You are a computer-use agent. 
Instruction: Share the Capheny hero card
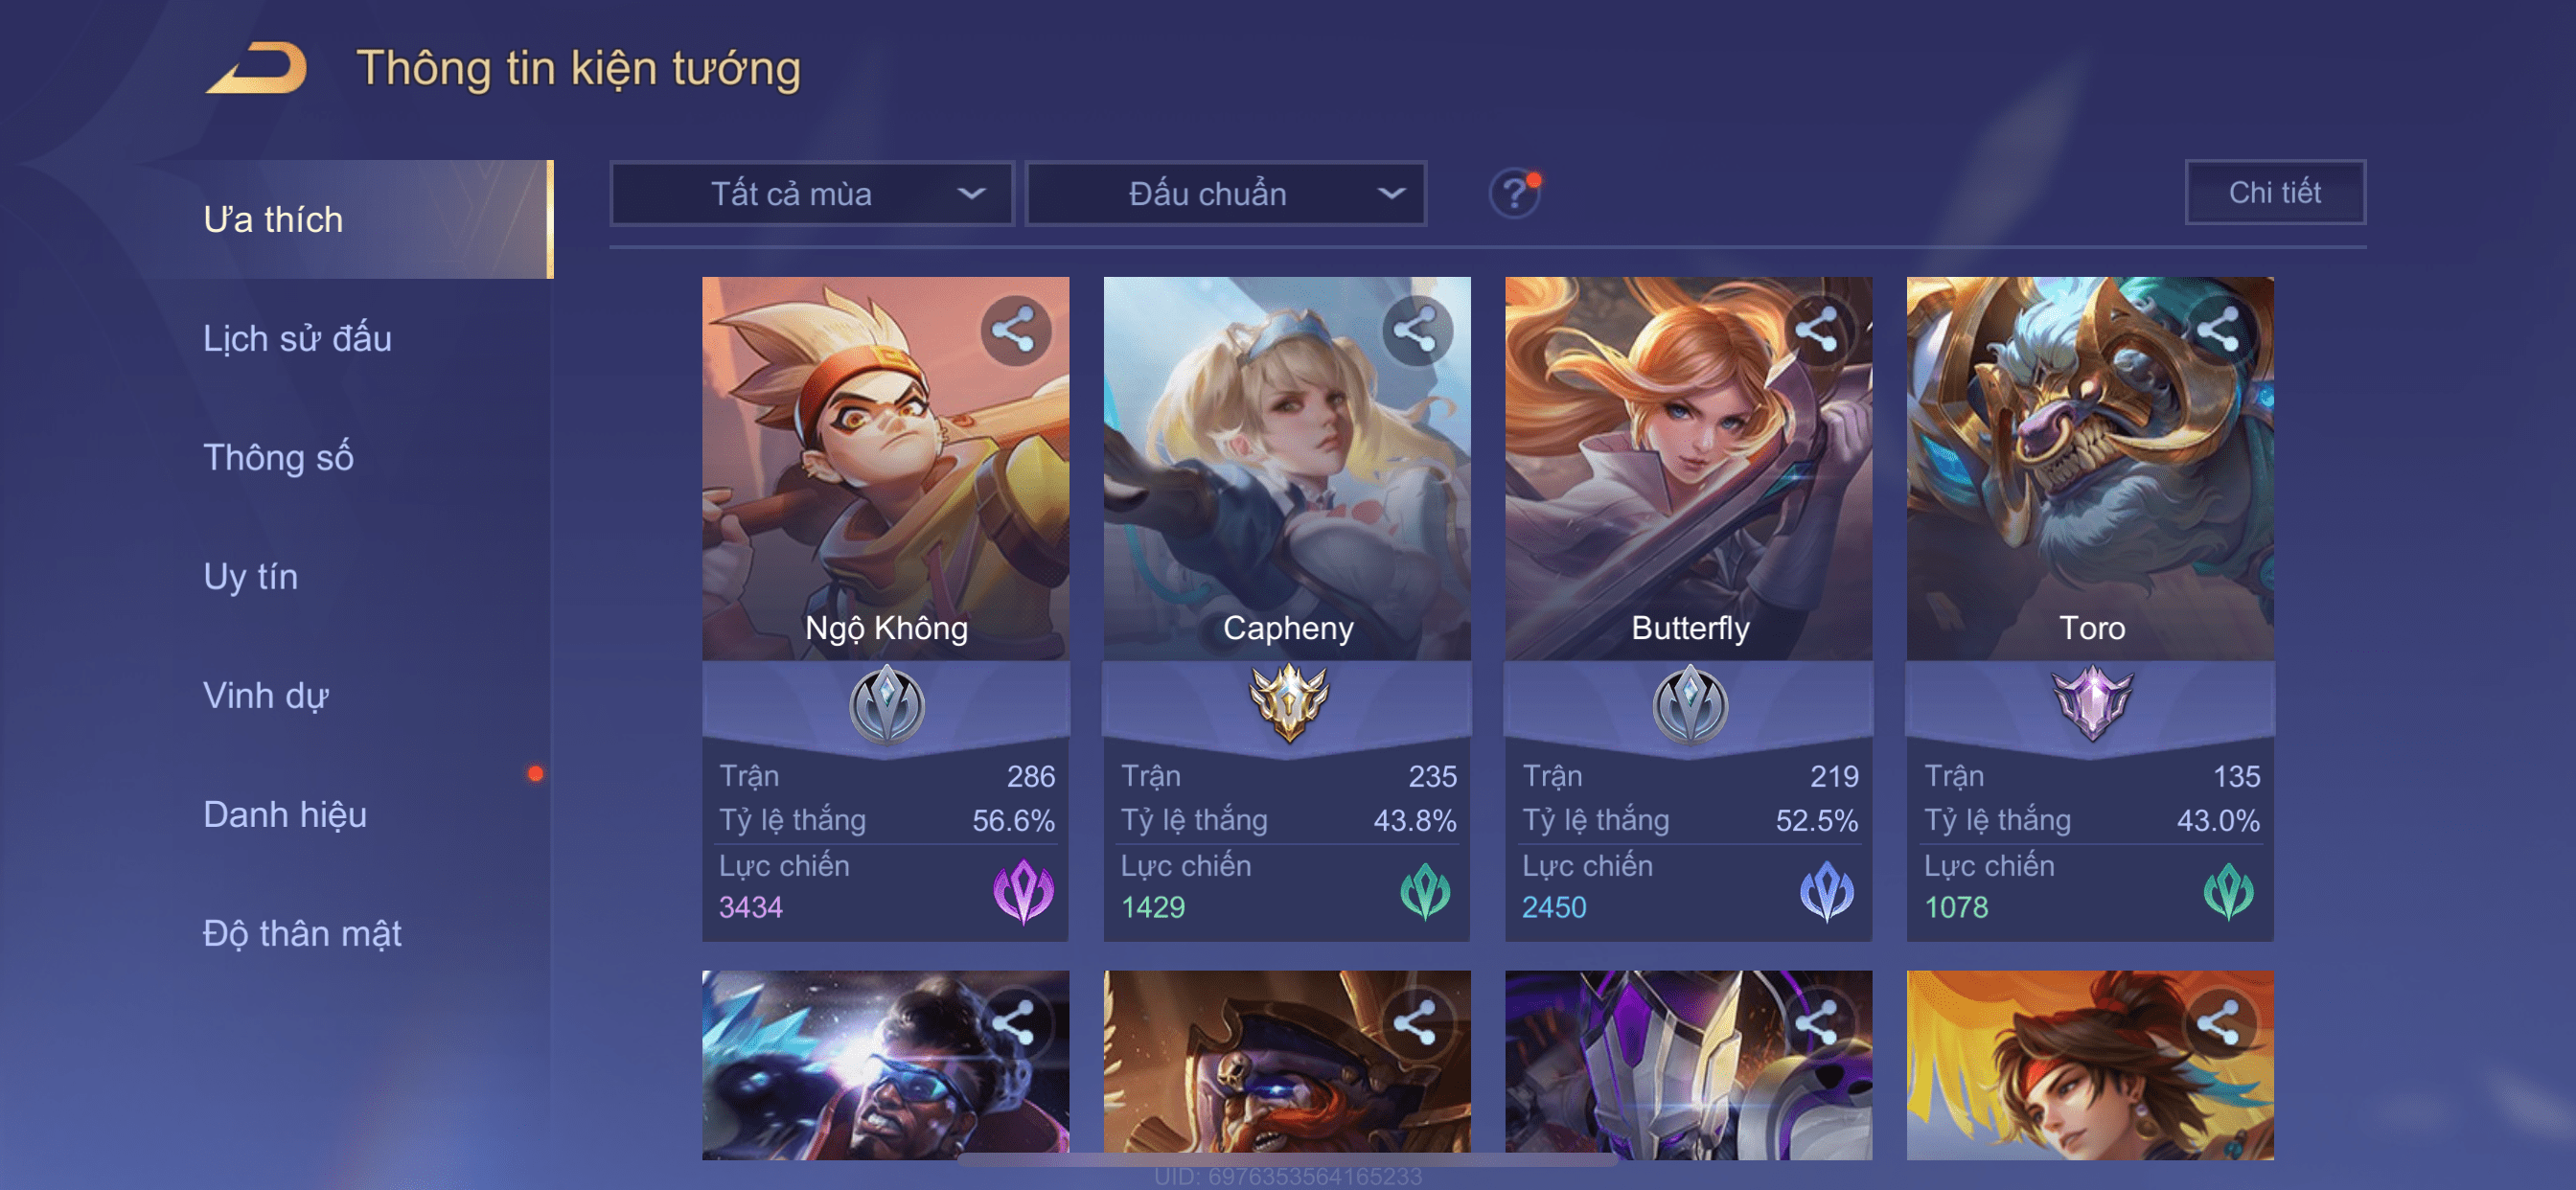pyautogui.click(x=1416, y=330)
